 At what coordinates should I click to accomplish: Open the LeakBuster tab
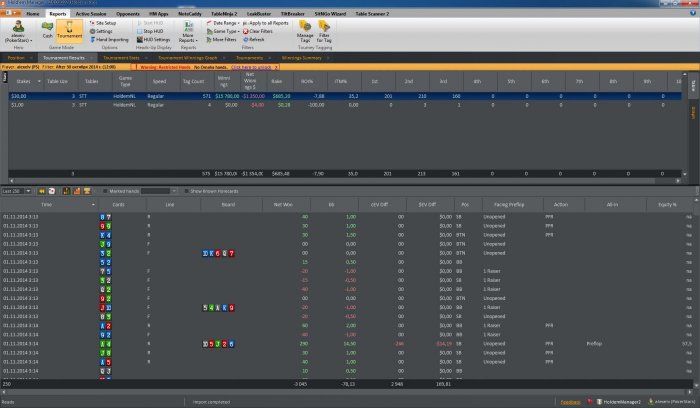pyautogui.click(x=259, y=14)
